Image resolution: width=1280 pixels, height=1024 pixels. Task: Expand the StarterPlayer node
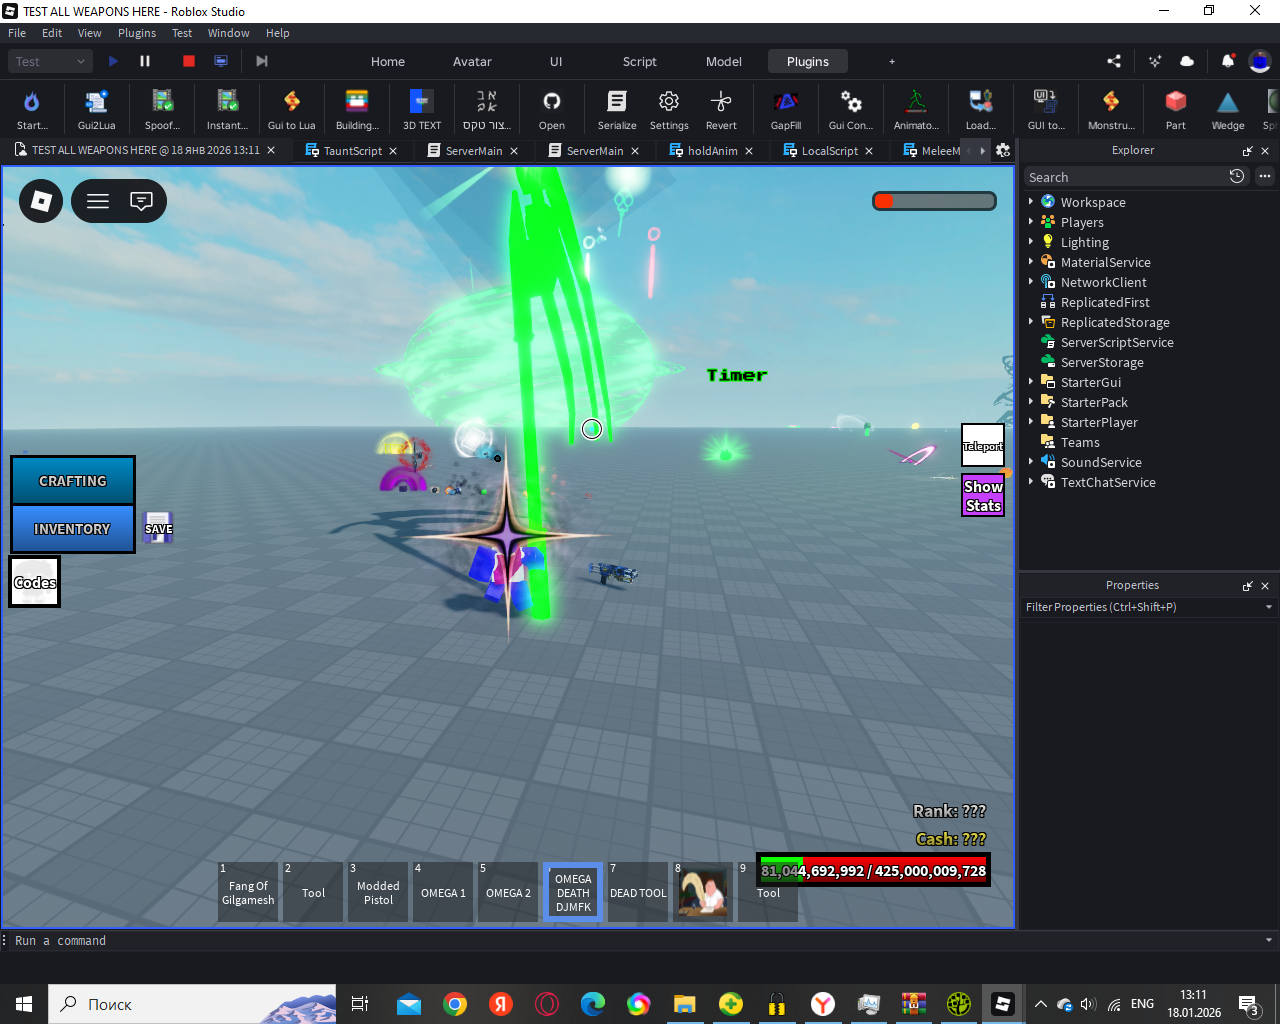(x=1031, y=421)
